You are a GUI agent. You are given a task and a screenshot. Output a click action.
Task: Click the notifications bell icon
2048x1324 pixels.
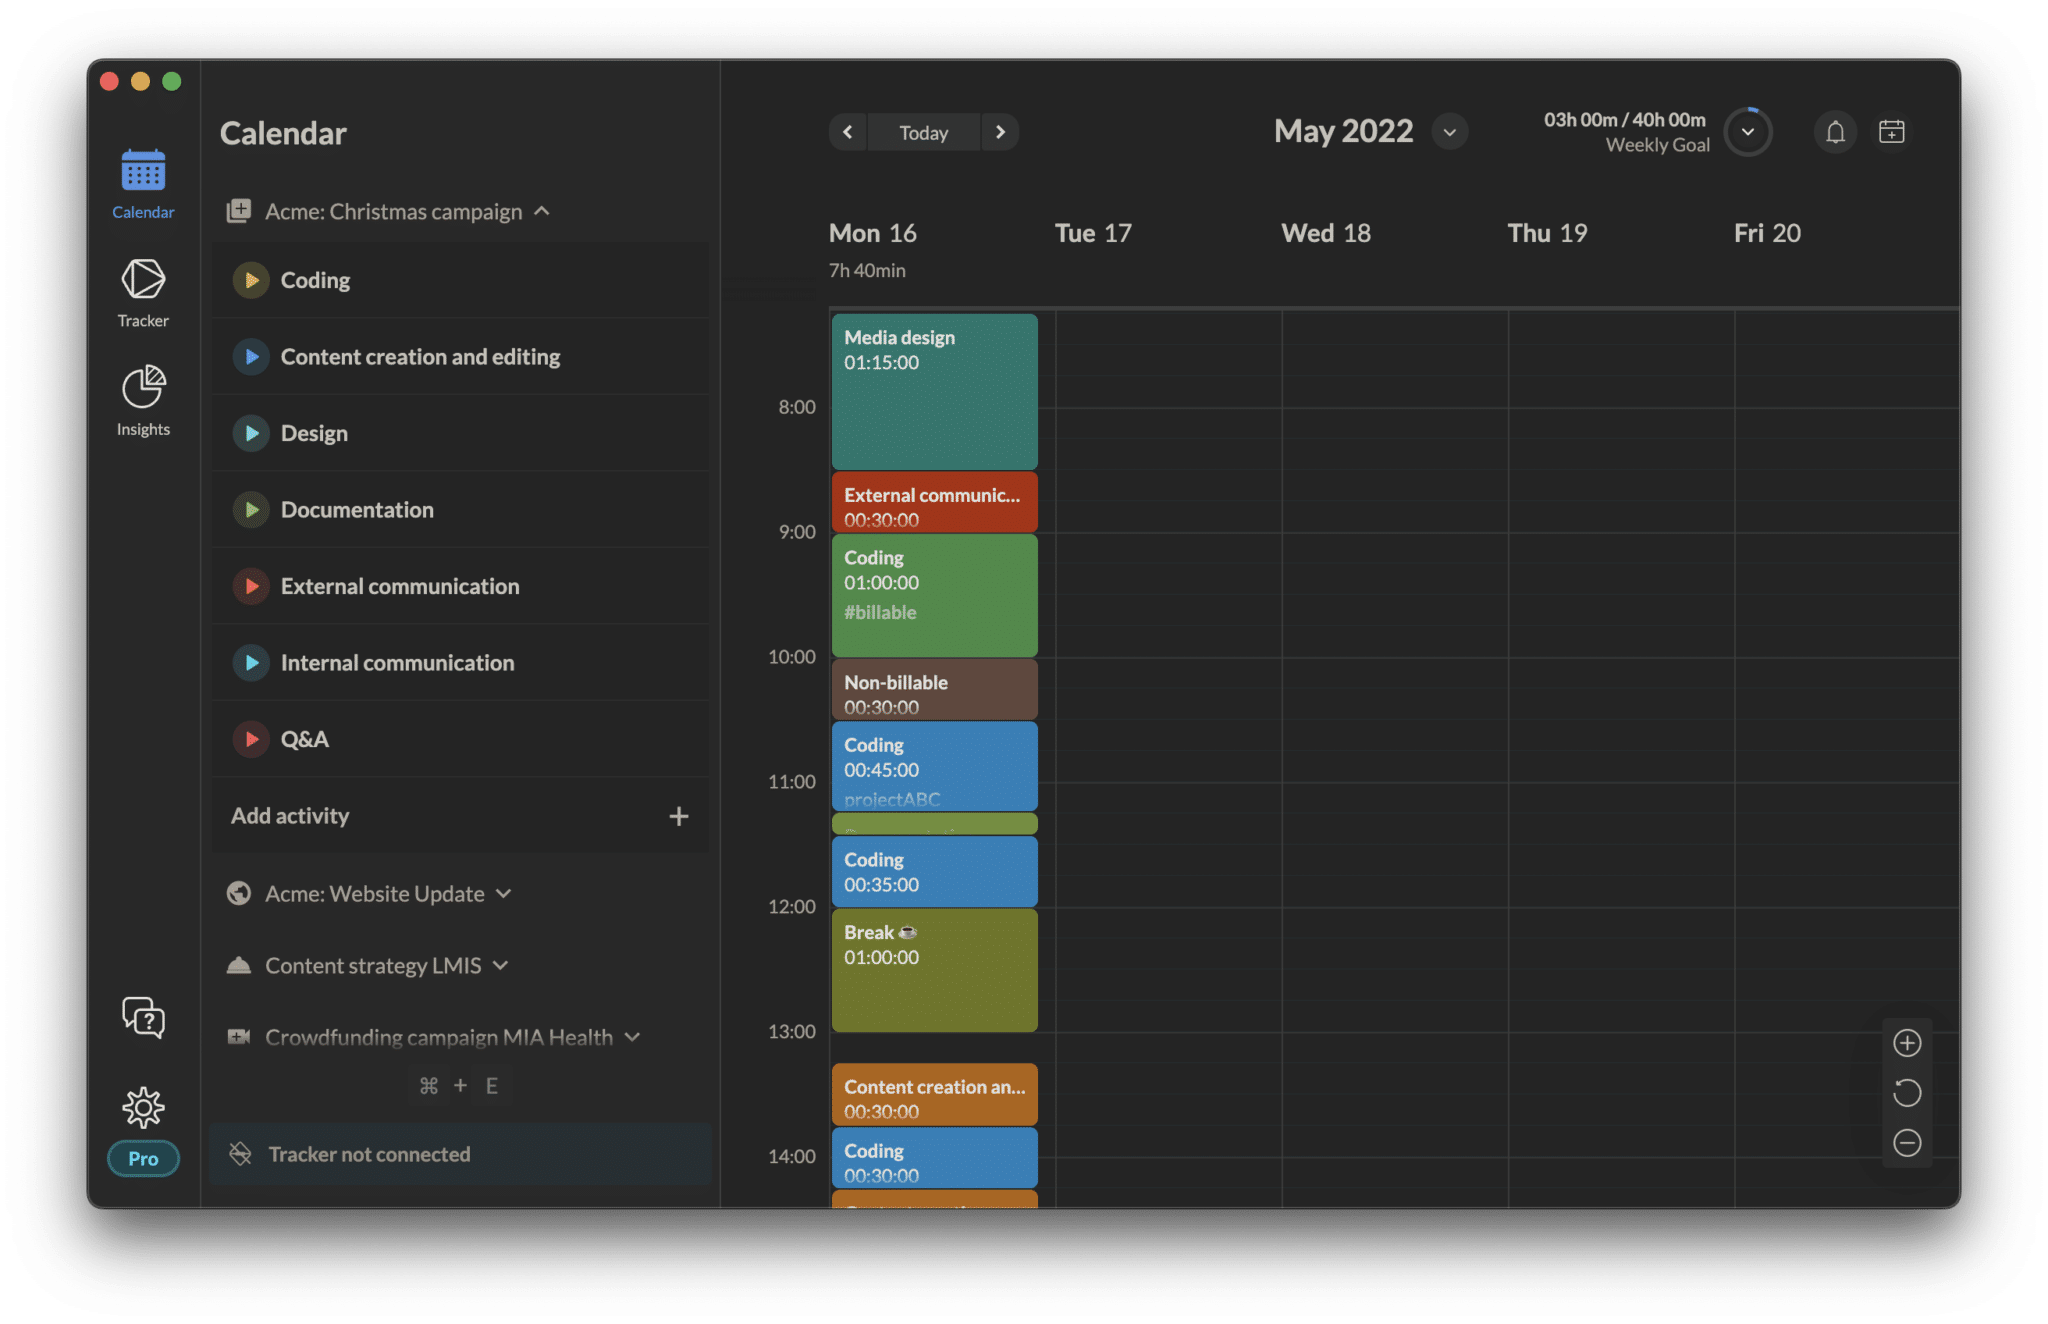[1835, 132]
